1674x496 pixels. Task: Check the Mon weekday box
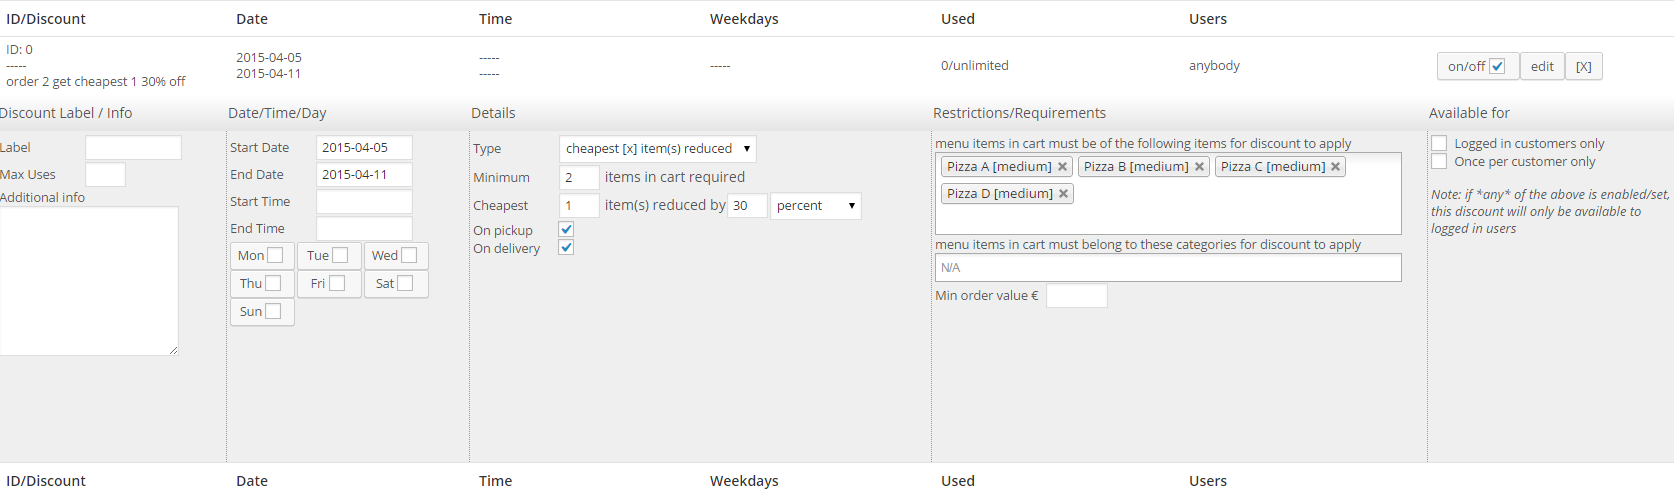click(275, 255)
